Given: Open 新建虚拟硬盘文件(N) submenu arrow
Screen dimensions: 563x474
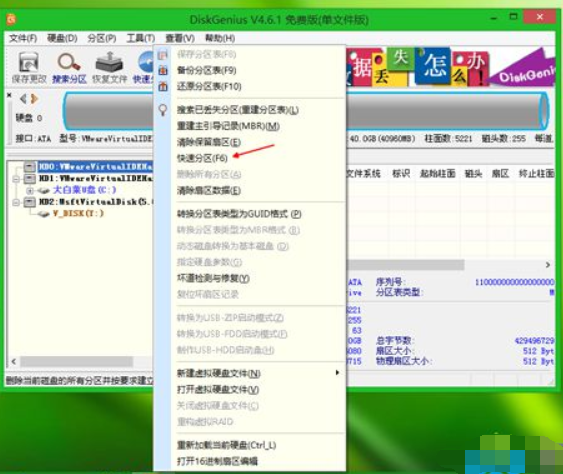Looking at the screenshot, I should pos(337,373).
